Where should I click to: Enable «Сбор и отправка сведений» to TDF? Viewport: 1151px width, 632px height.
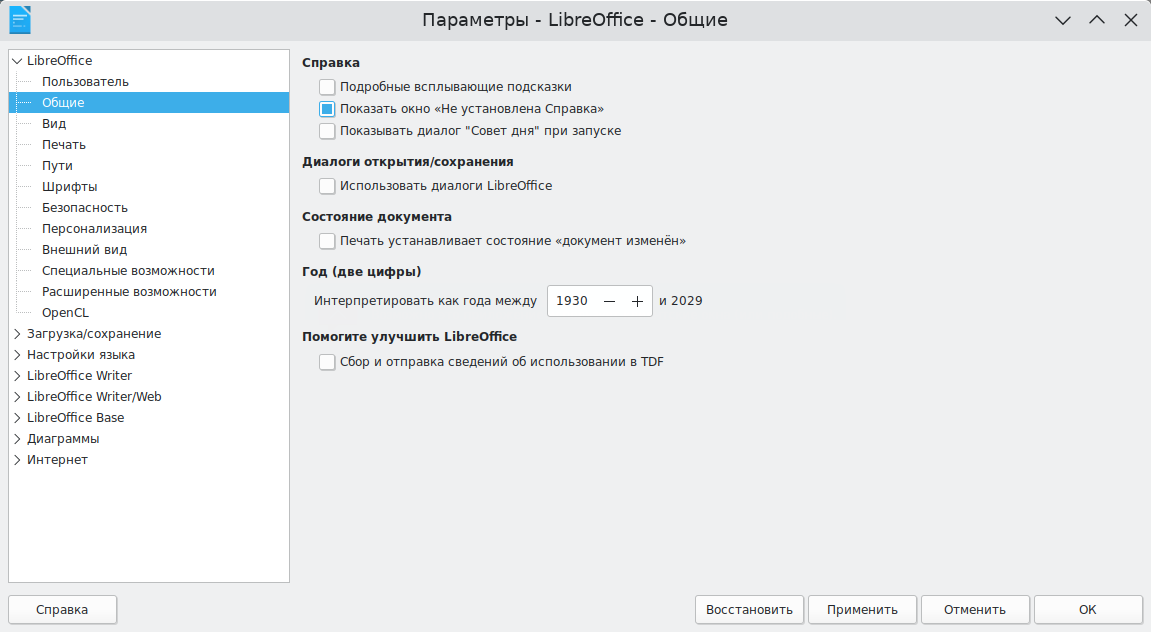pyautogui.click(x=327, y=362)
